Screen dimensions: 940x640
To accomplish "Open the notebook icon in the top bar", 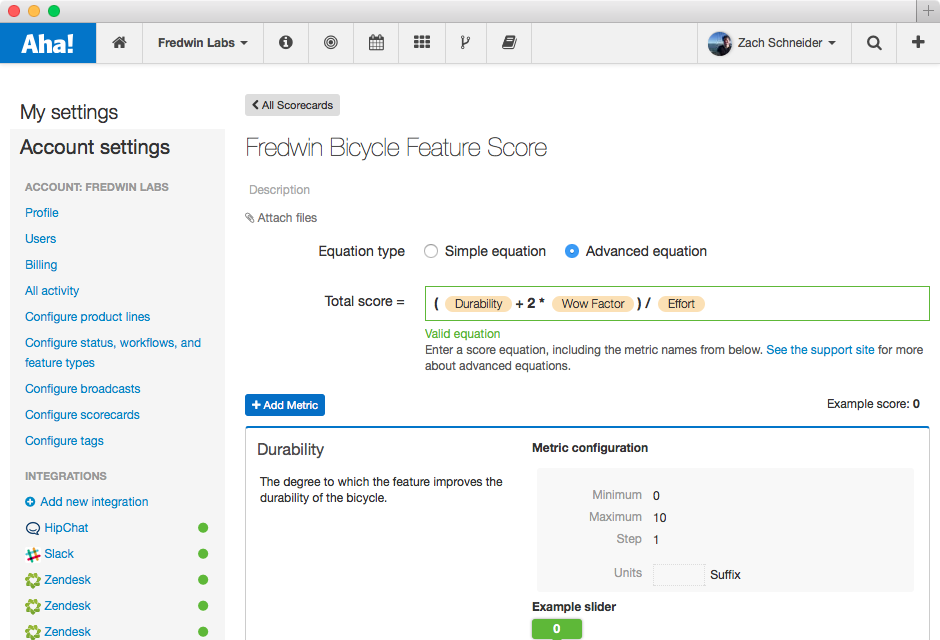I will point(510,43).
